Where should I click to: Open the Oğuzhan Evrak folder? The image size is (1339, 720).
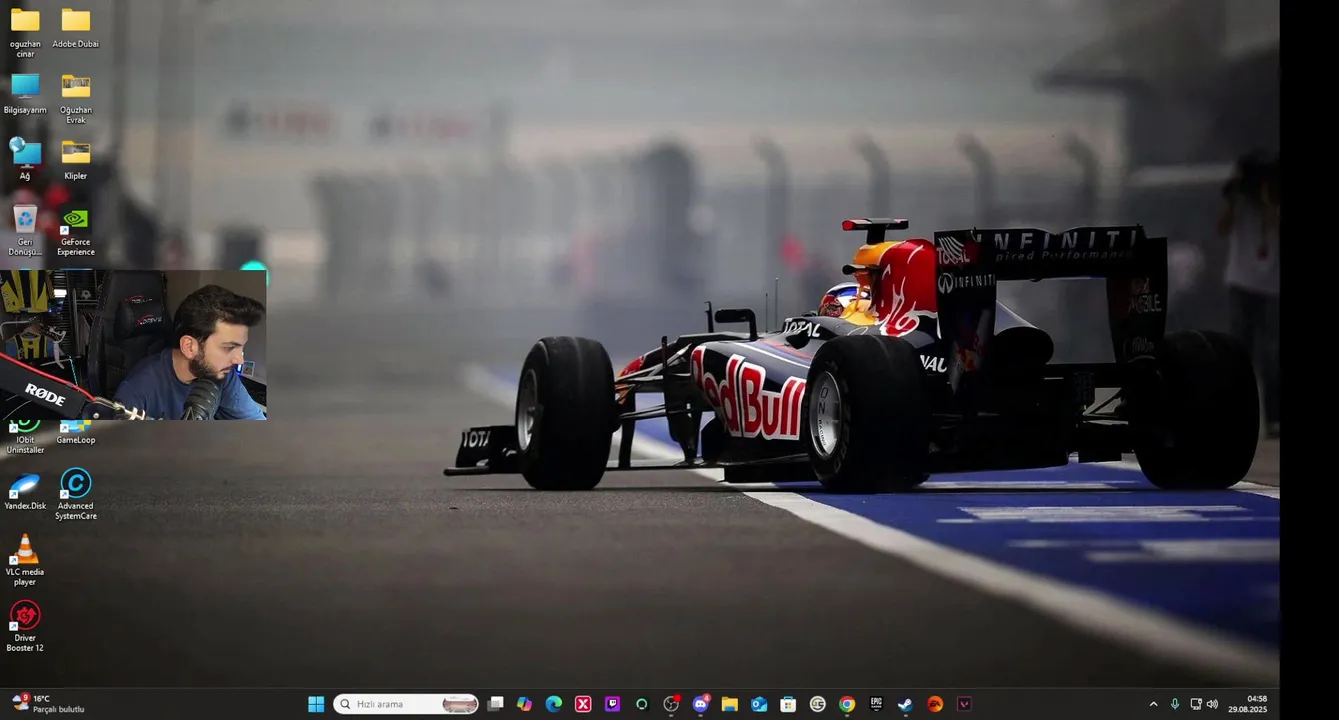(76, 99)
